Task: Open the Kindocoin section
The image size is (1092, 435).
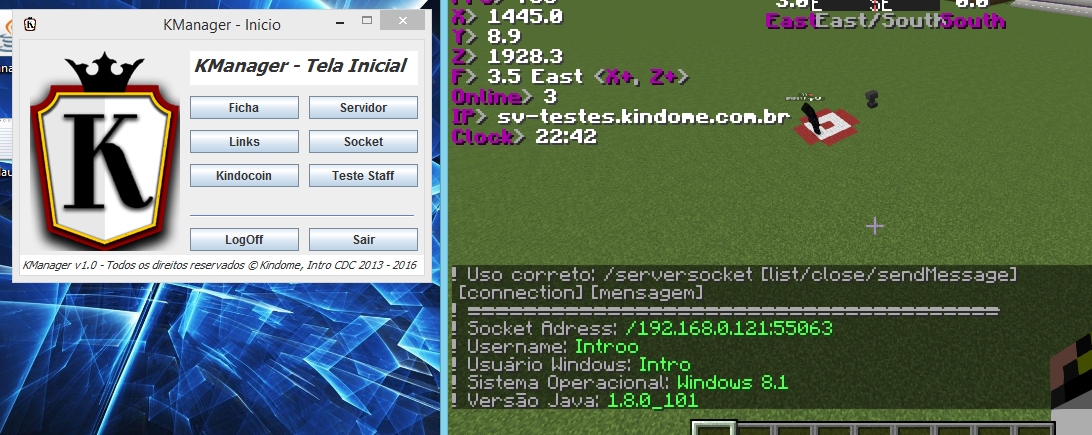Action: coord(244,175)
